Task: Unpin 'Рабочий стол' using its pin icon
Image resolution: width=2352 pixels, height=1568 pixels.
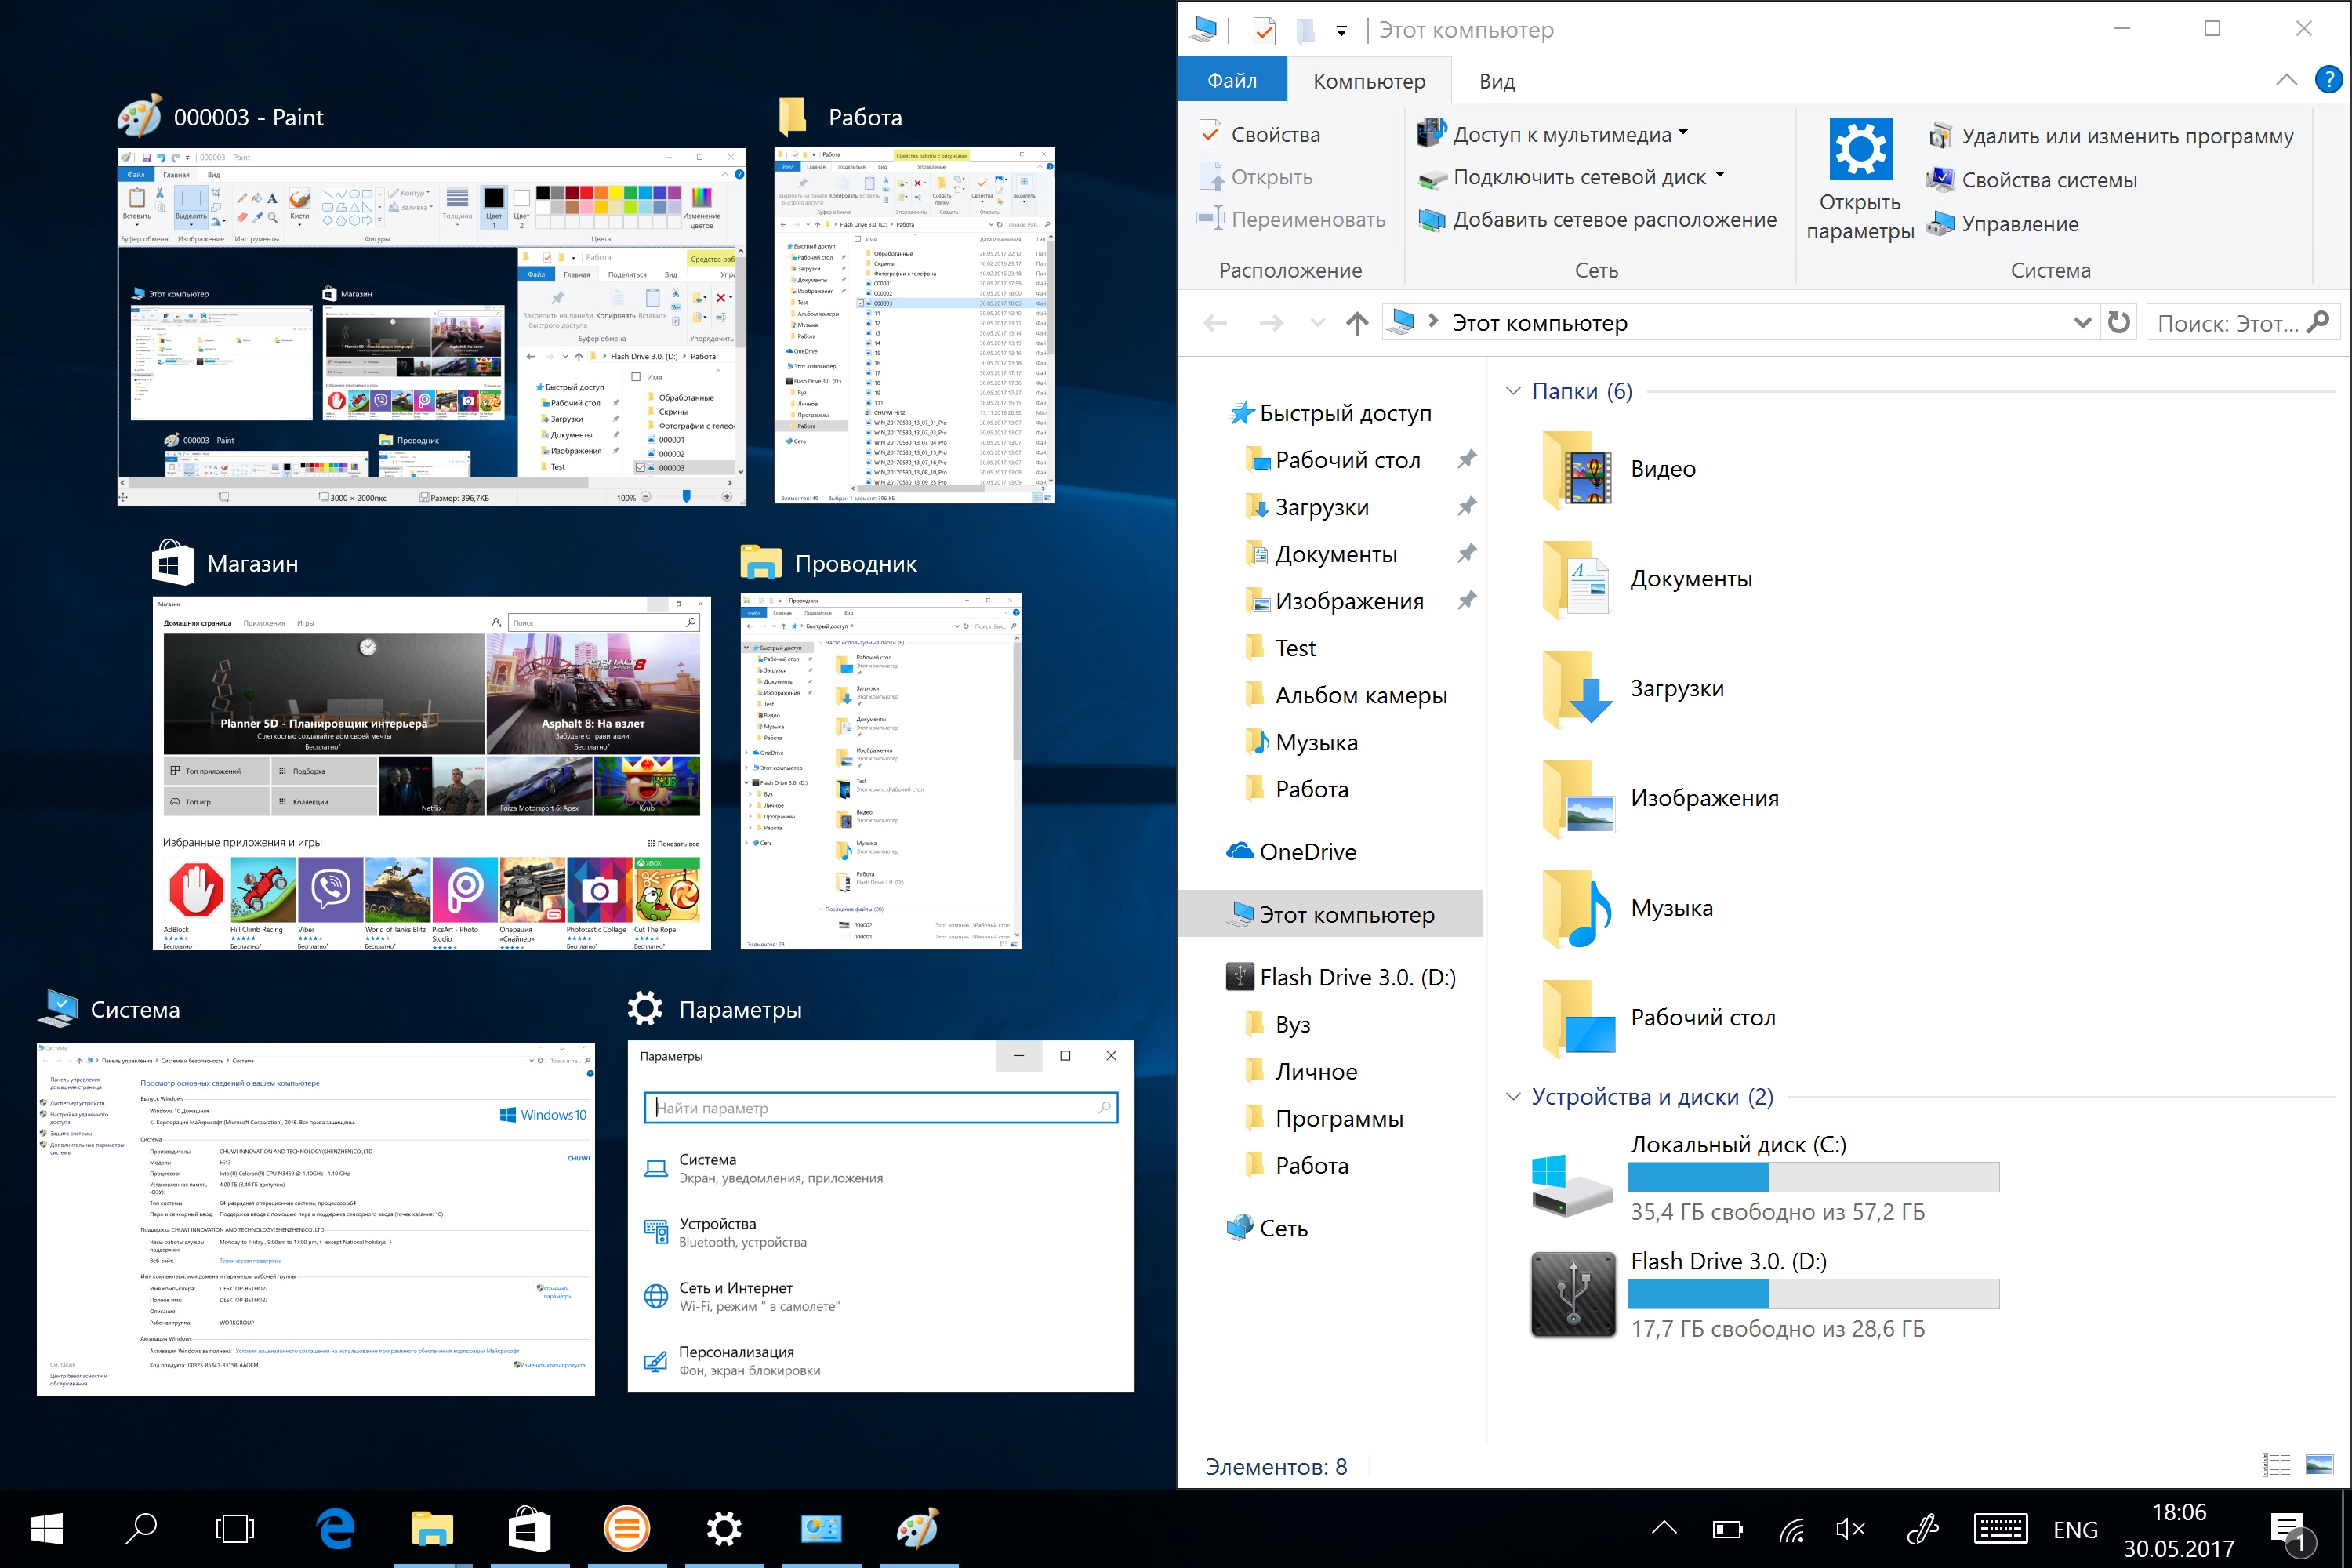Action: [1466, 460]
